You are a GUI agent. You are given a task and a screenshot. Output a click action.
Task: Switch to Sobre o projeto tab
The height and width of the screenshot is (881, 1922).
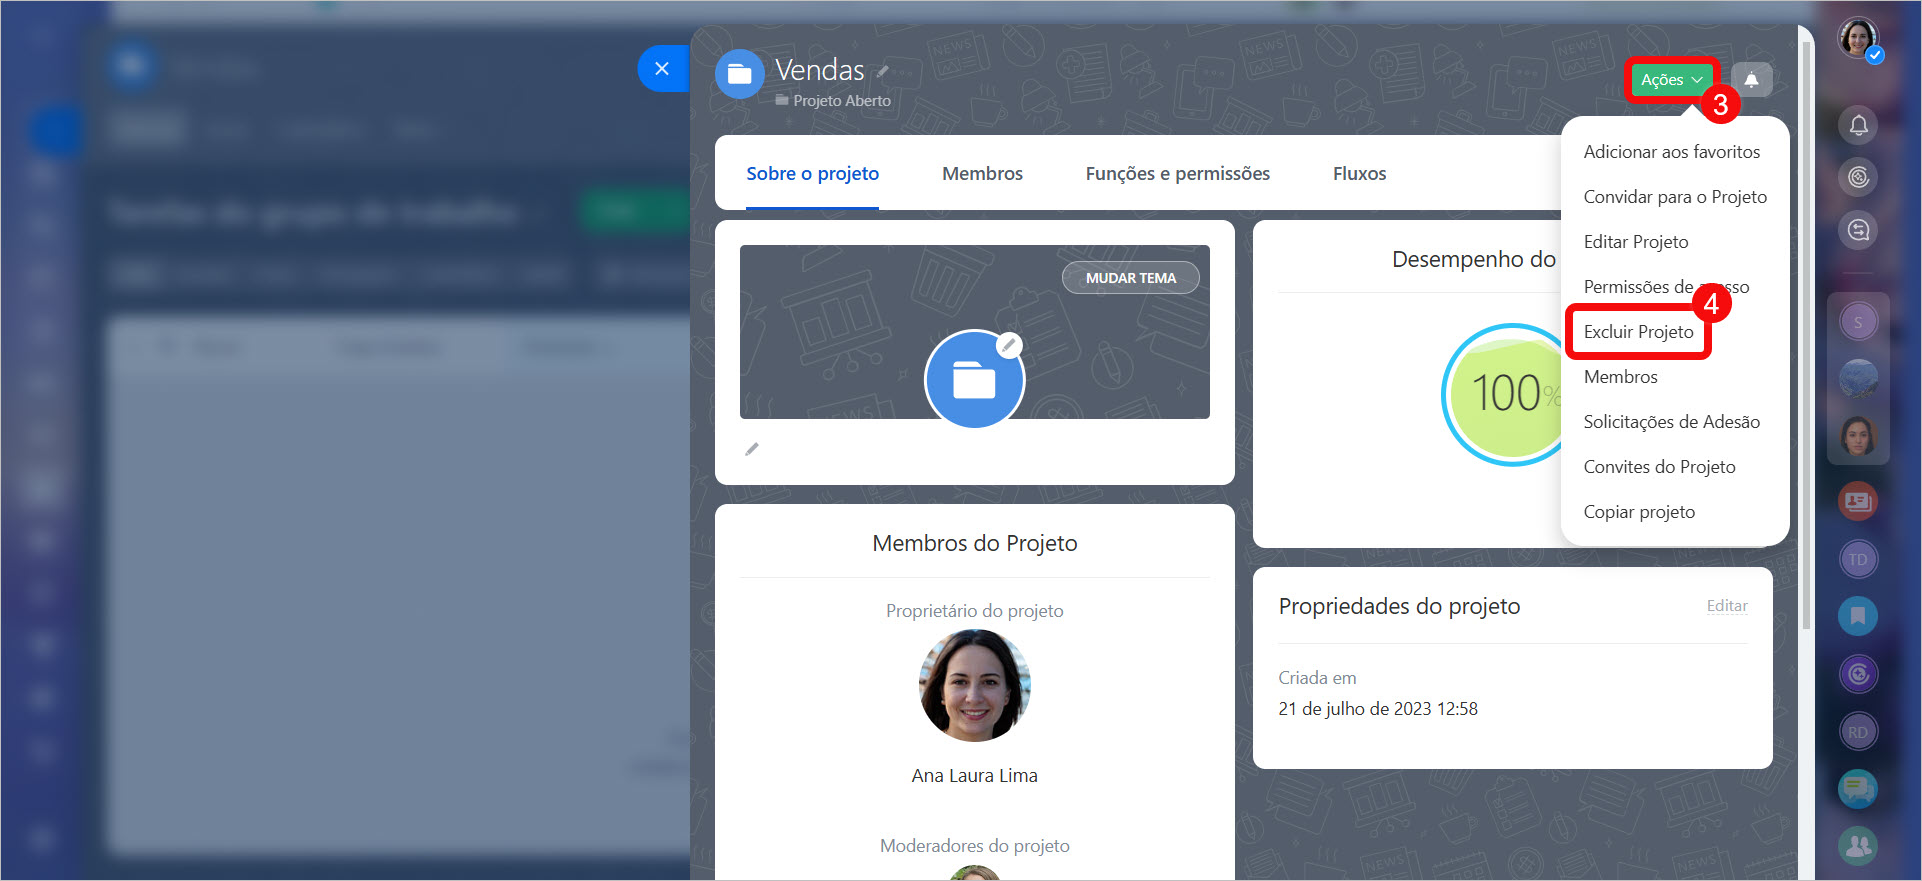812,174
